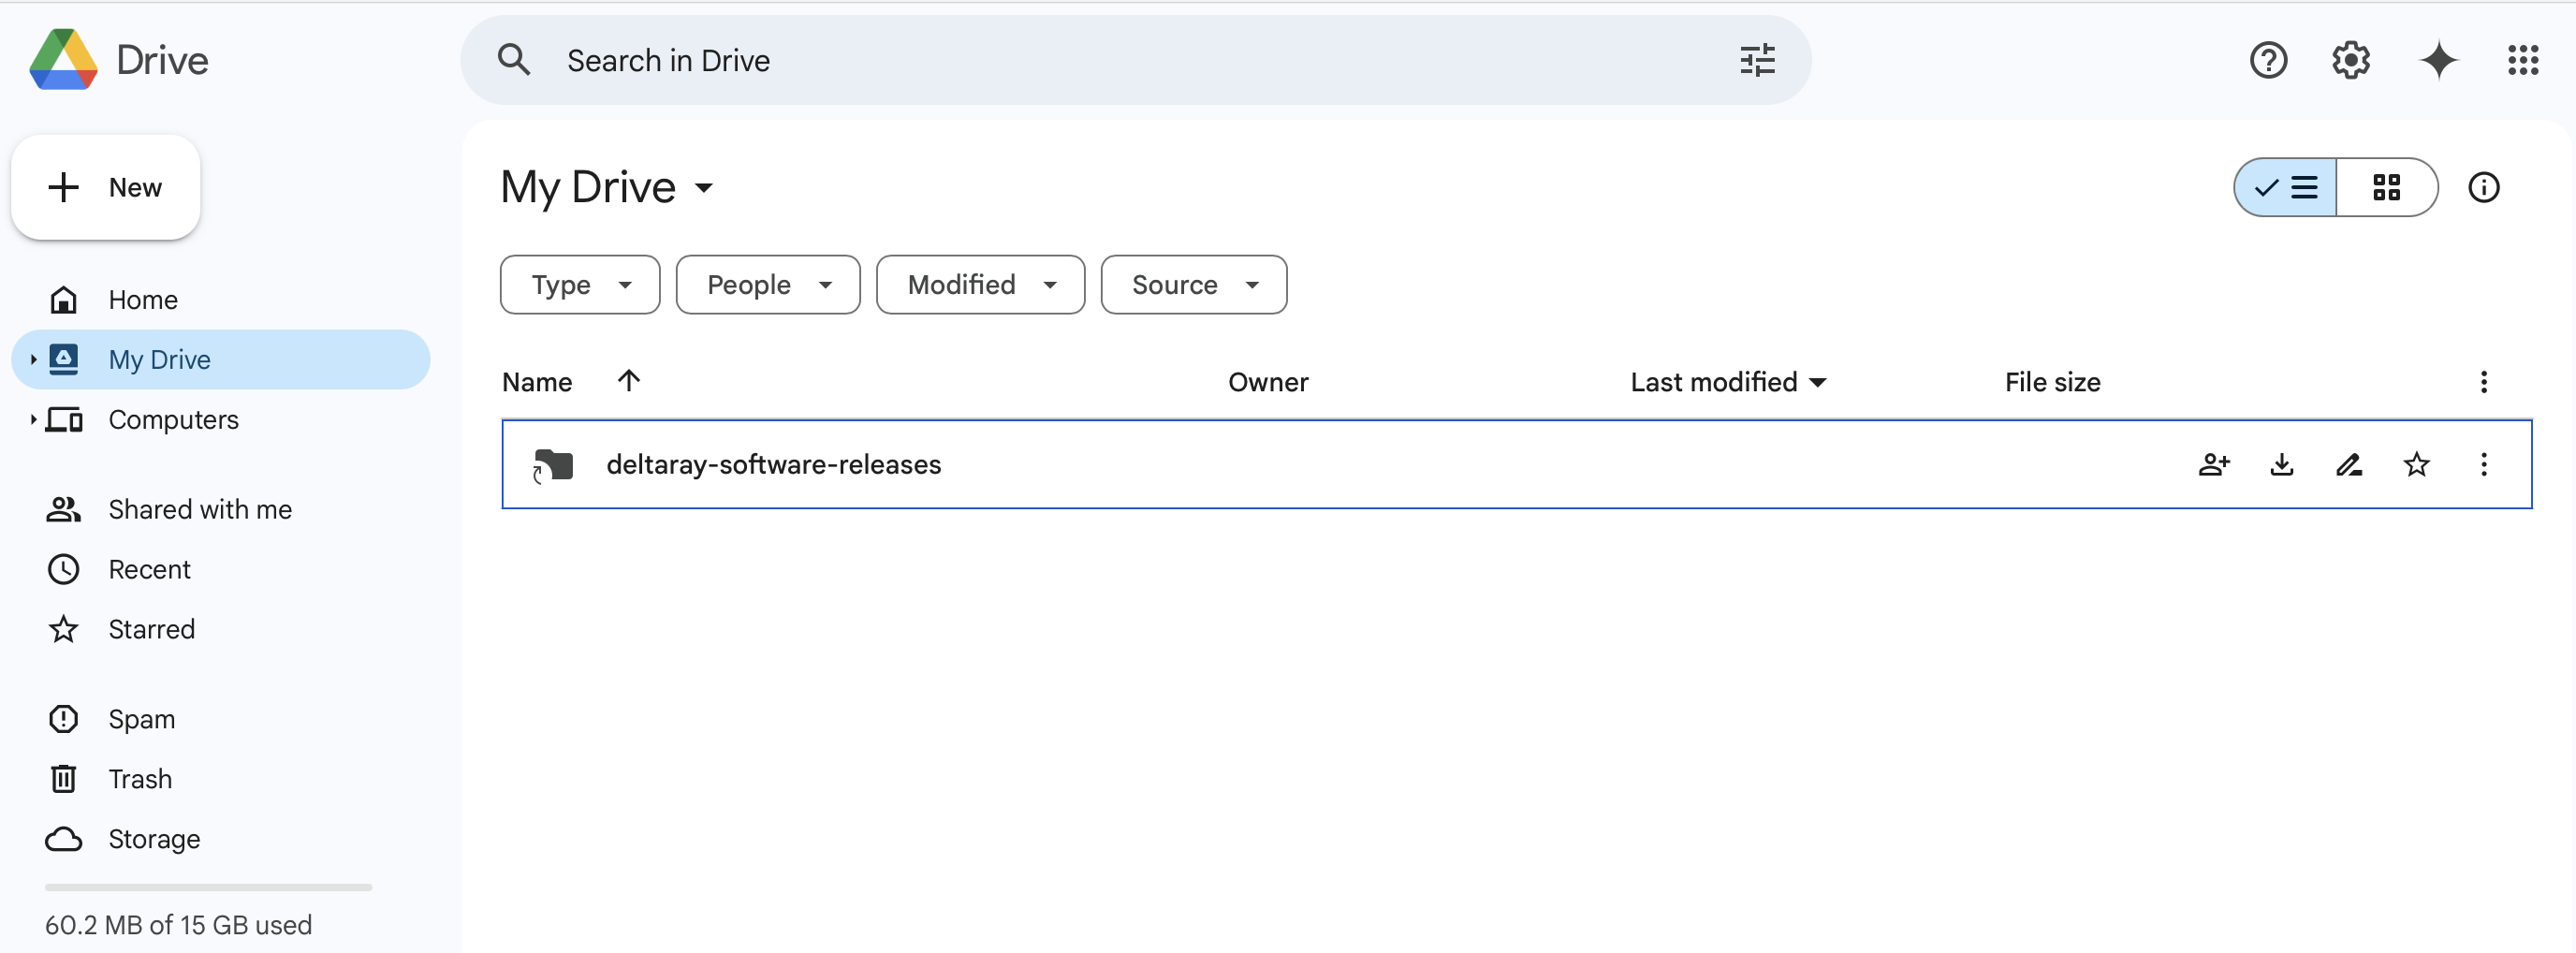
Task: Click the rename pencil icon
Action: [2348, 464]
